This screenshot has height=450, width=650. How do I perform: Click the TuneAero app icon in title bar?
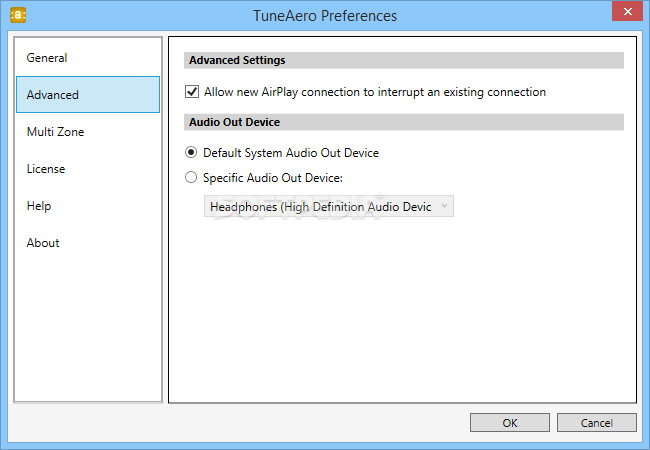(18, 15)
